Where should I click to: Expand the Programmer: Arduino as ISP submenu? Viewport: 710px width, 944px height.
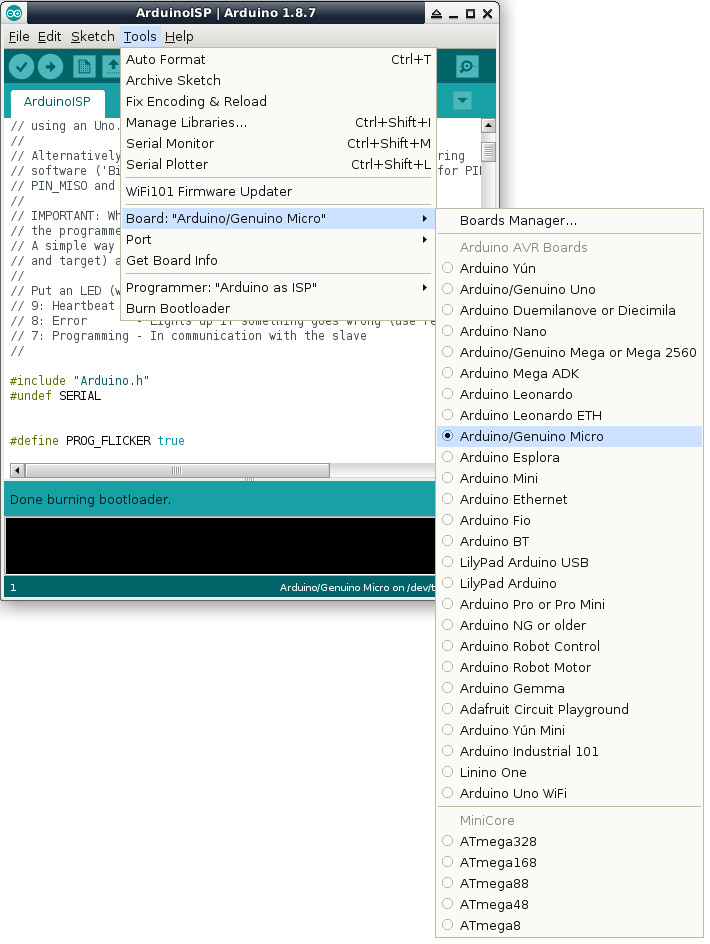pos(278,288)
